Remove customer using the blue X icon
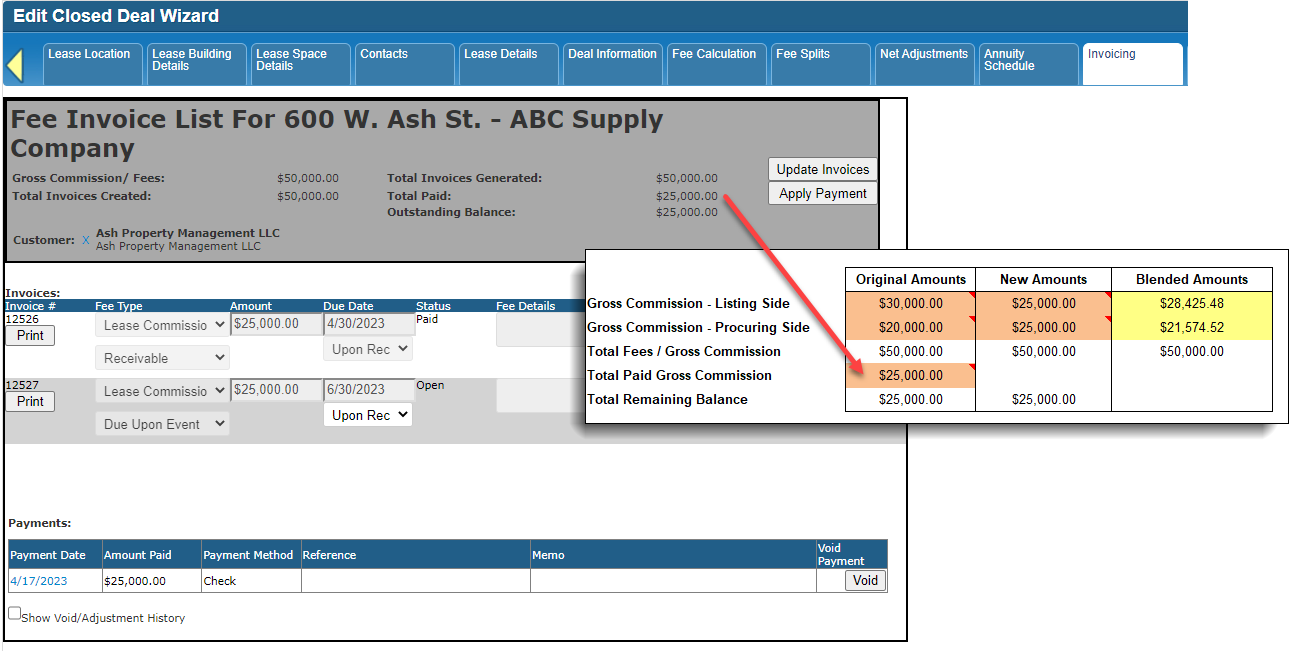Viewport: 1289px width, 651px height. (86, 240)
